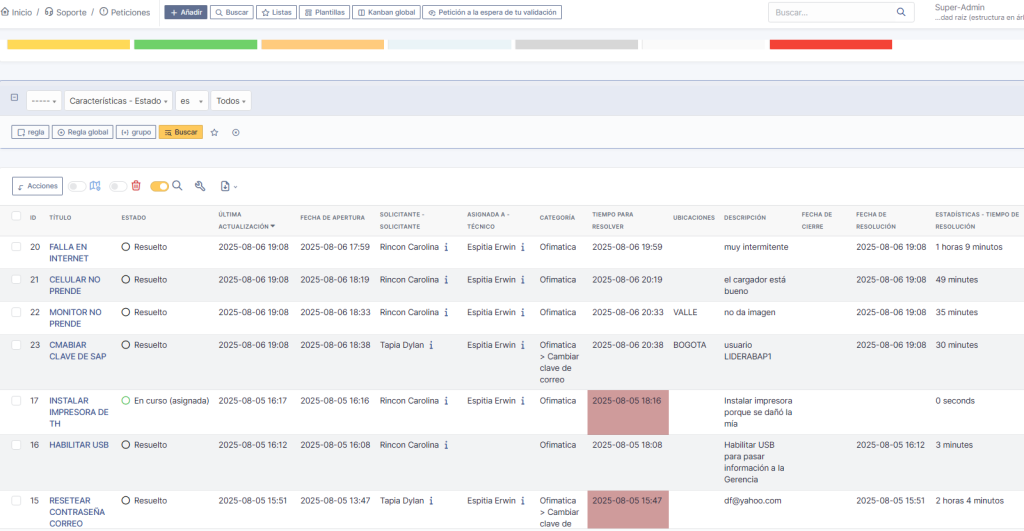This screenshot has width=1024, height=531.
Task: Collapse search criteria with minus box icon
Action: [14, 97]
